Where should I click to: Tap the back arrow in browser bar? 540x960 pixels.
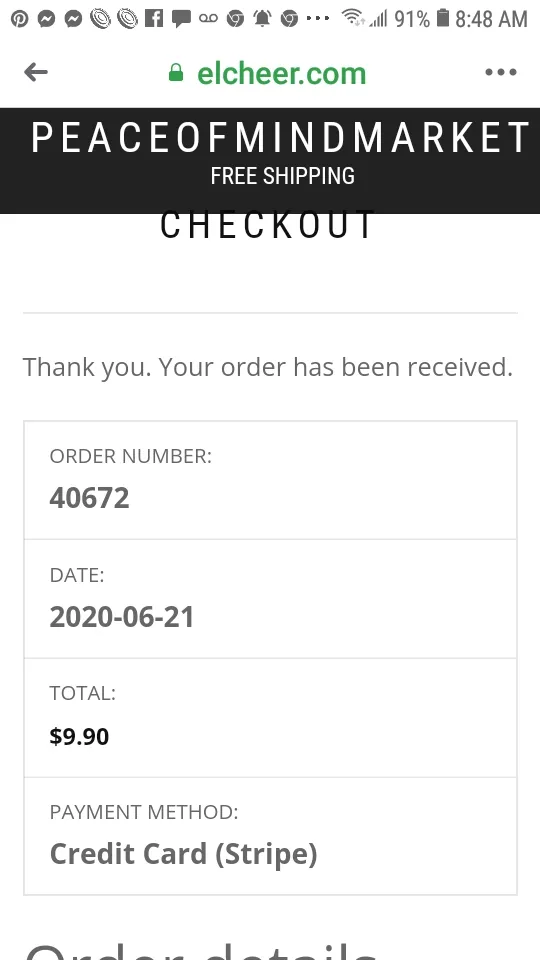point(36,72)
